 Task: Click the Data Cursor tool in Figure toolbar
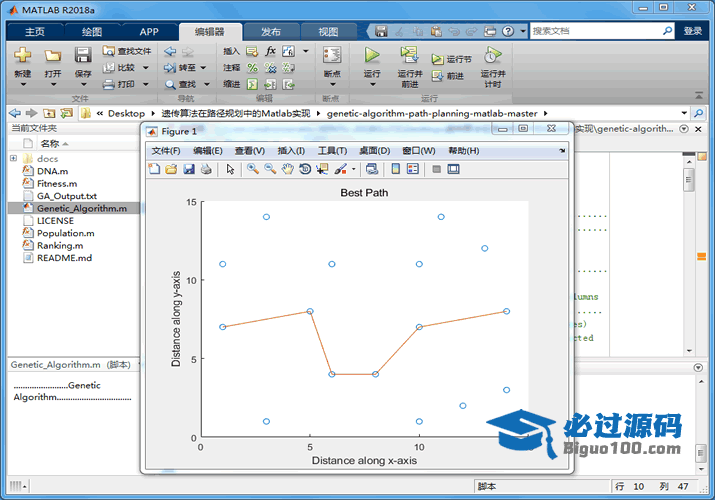[322, 169]
